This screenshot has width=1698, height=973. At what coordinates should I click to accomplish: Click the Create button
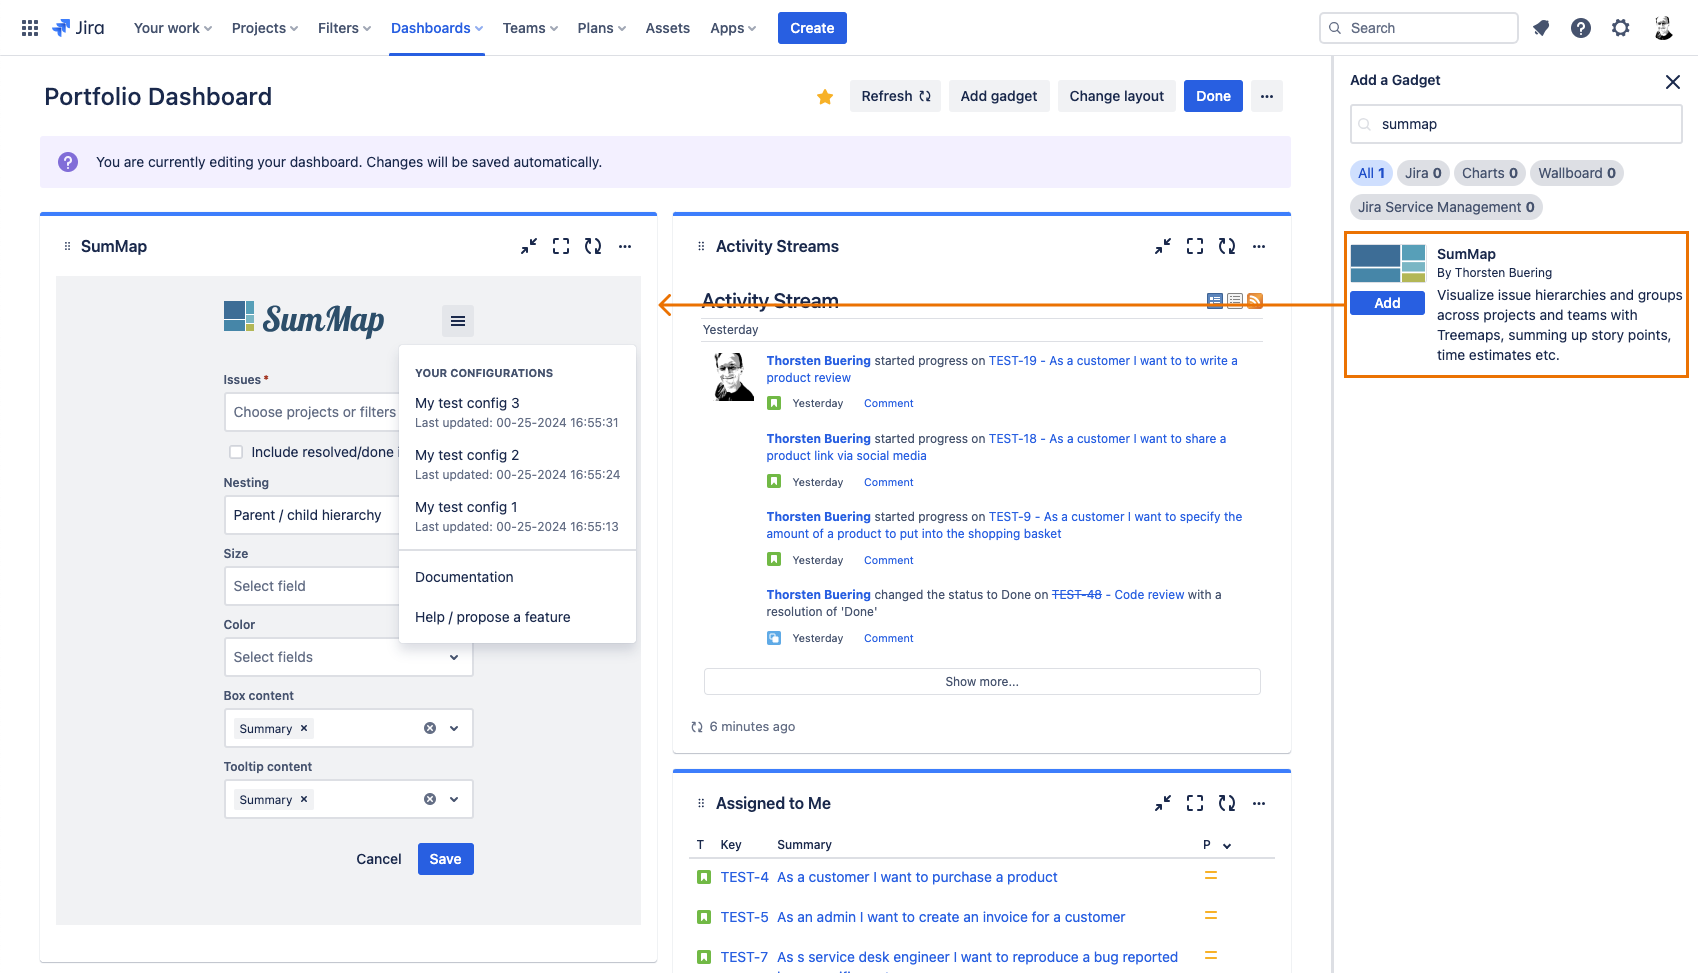(812, 28)
